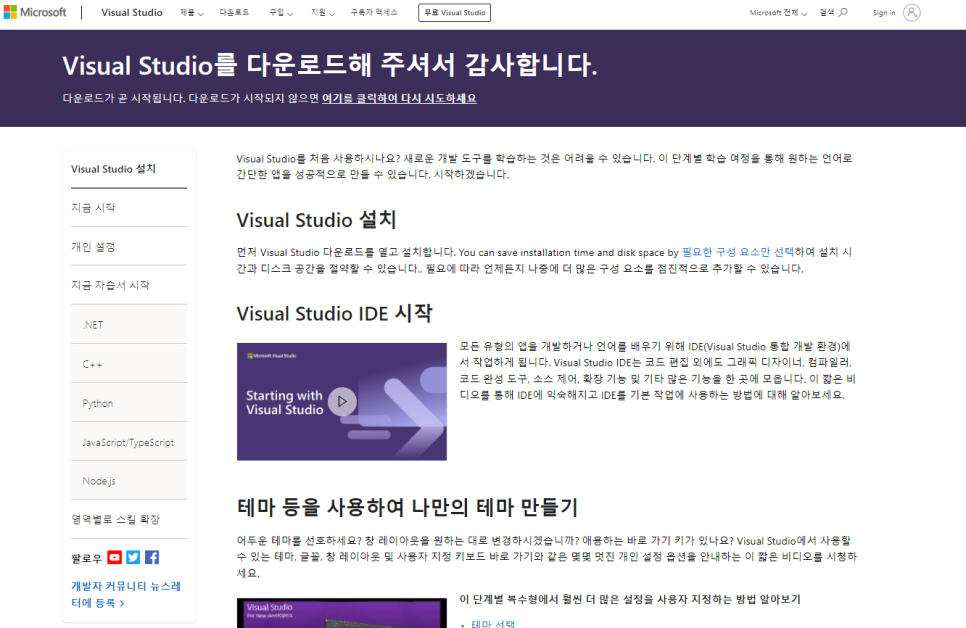Open the 다운로드 menu item
966x628 pixels.
click(x=234, y=12)
